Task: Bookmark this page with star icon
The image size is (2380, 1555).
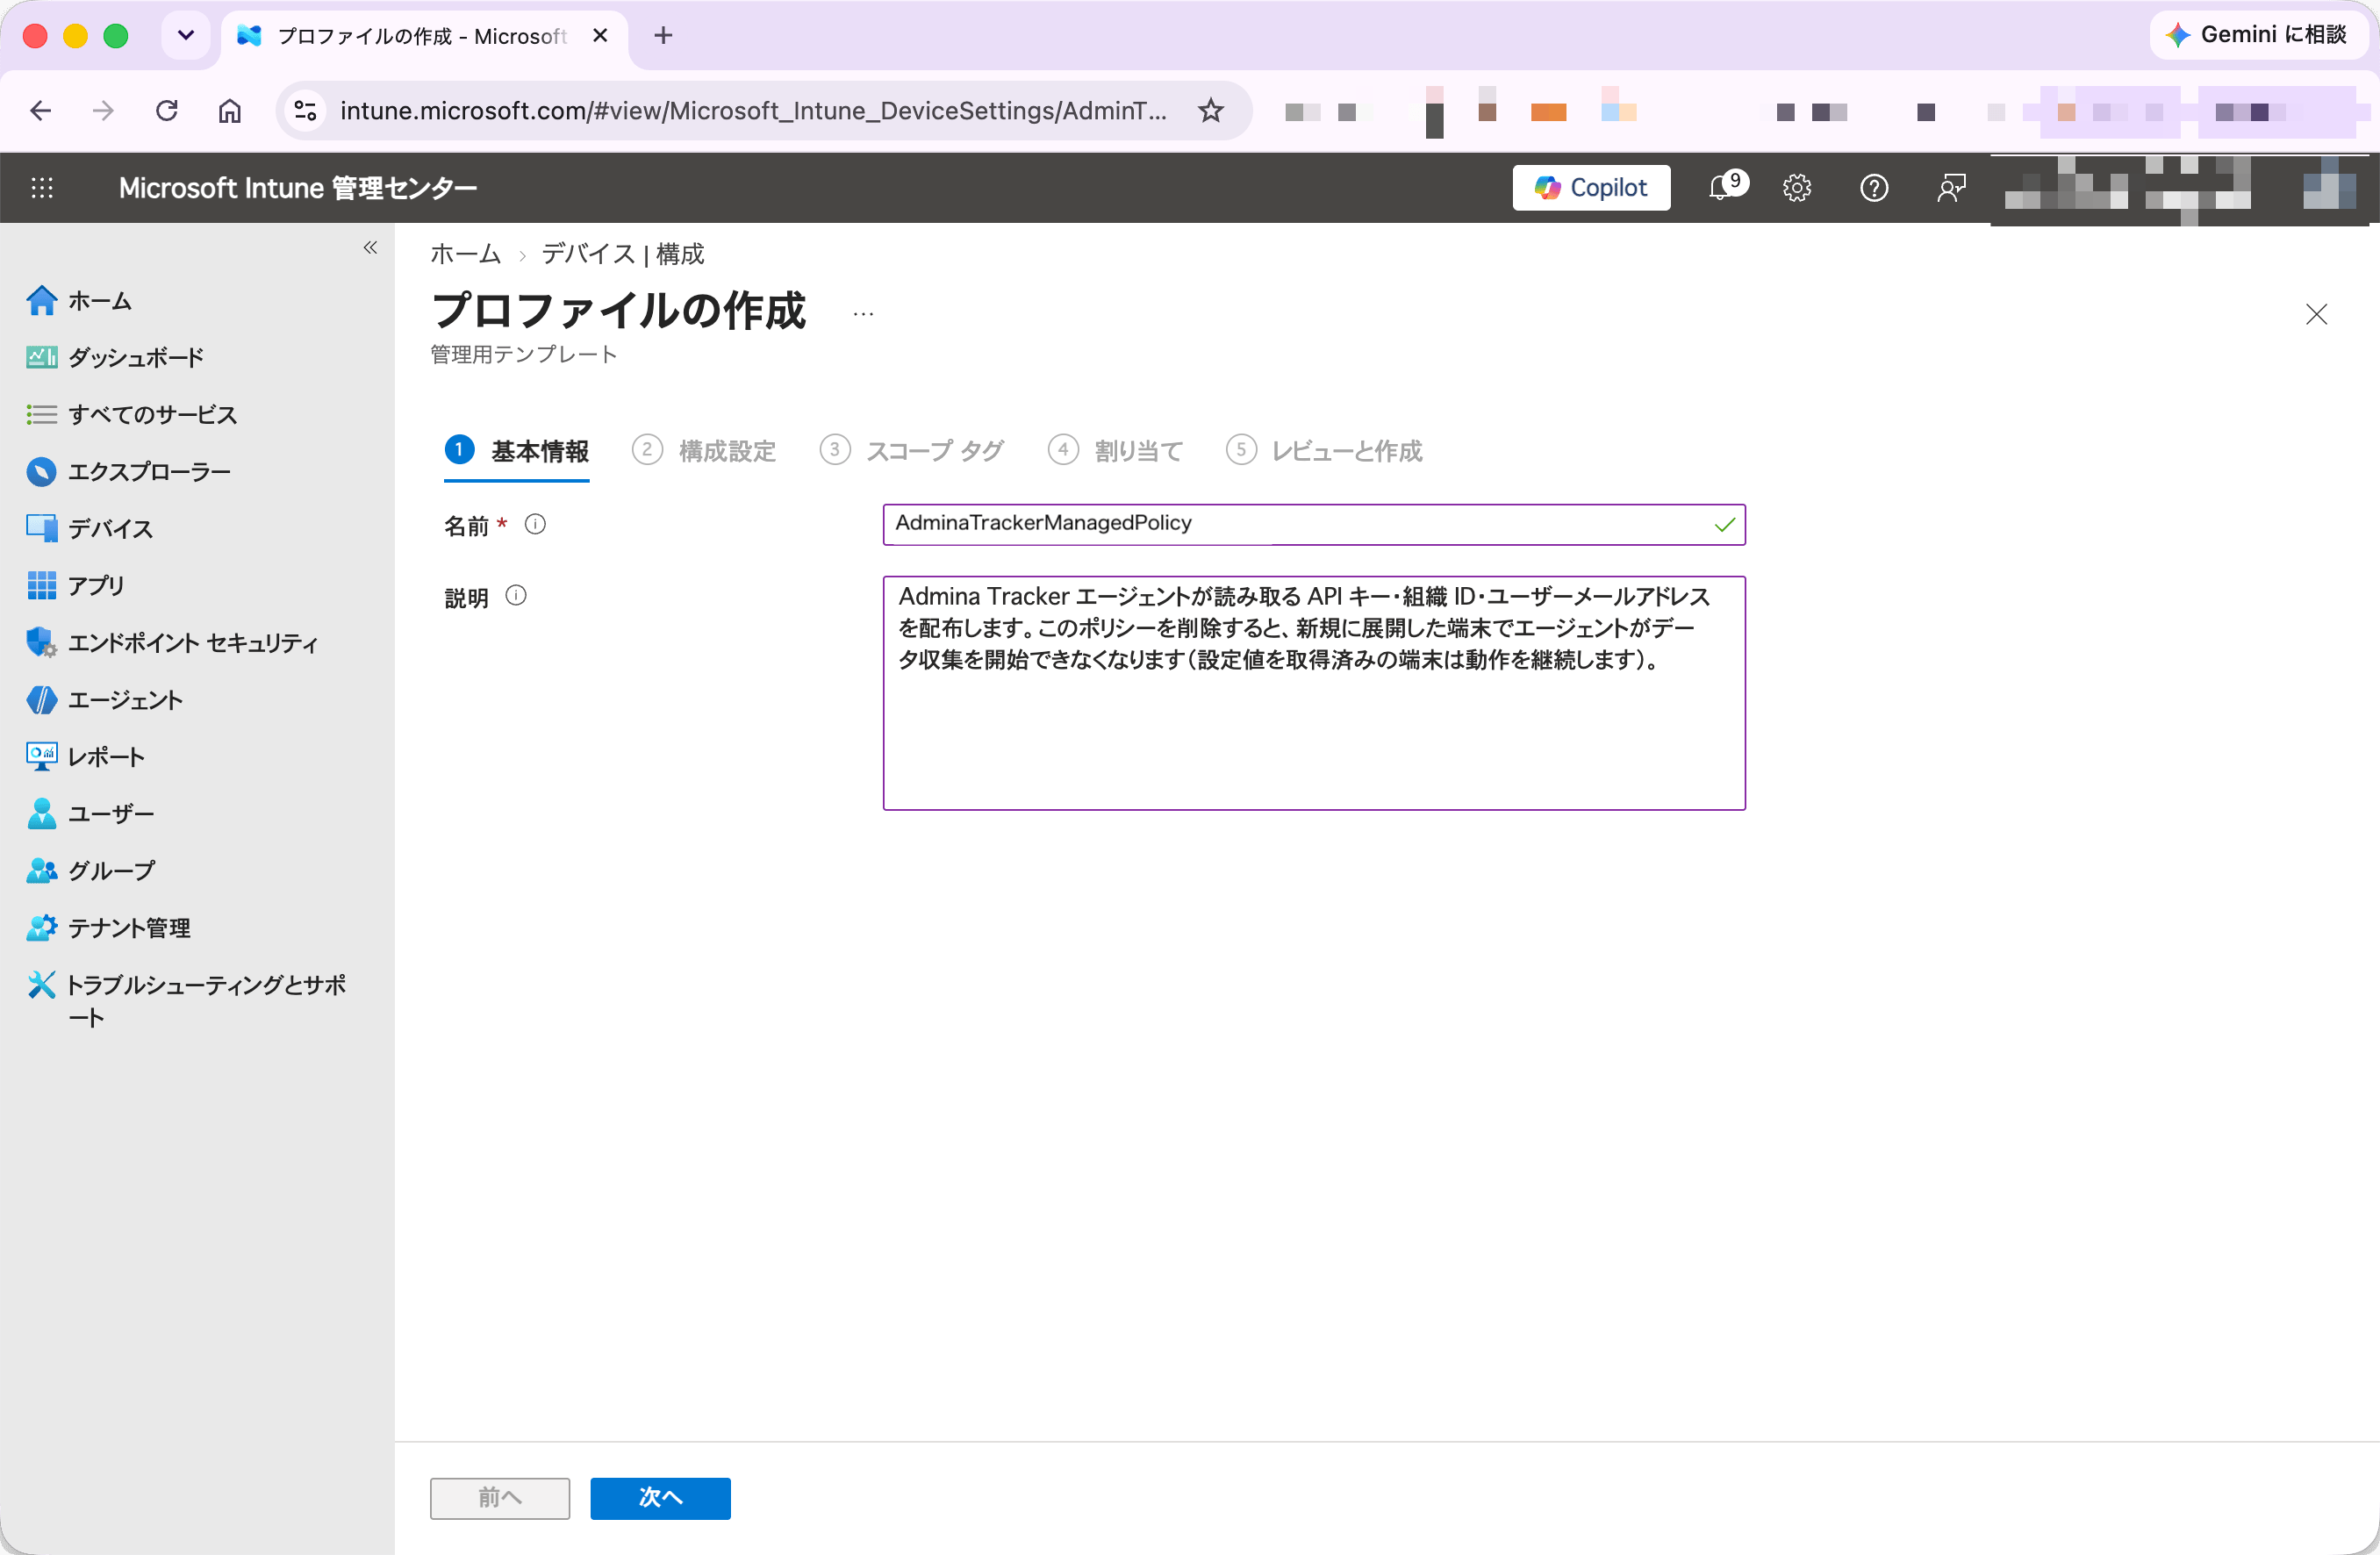Action: point(1211,110)
